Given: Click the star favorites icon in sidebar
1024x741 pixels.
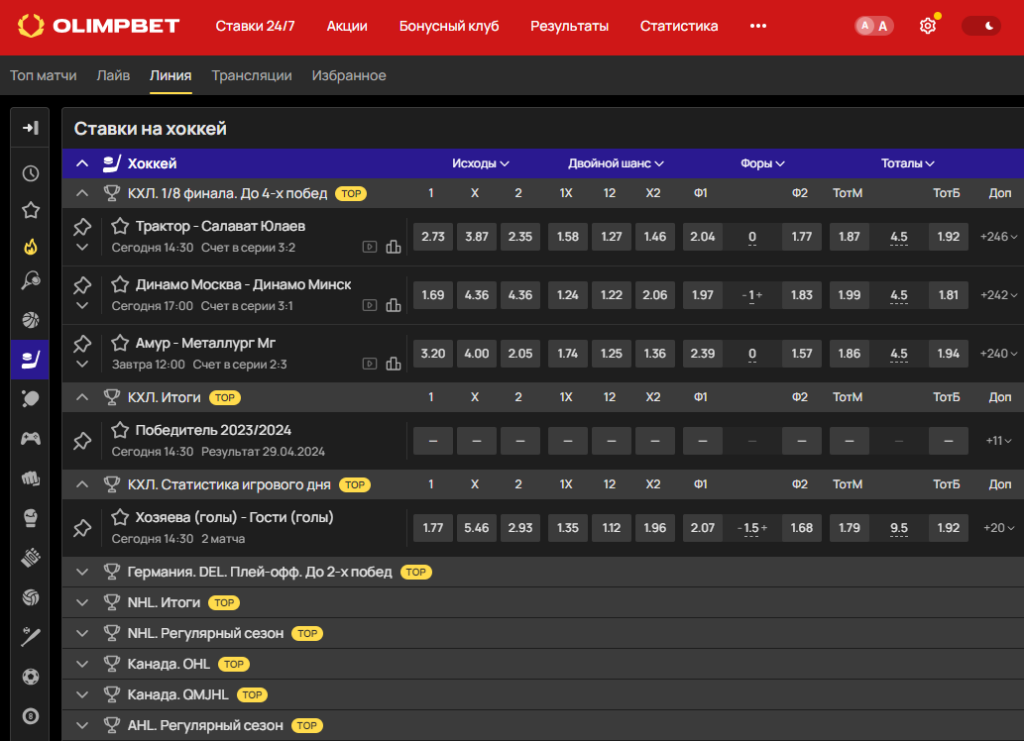Looking at the screenshot, I should click(30, 210).
